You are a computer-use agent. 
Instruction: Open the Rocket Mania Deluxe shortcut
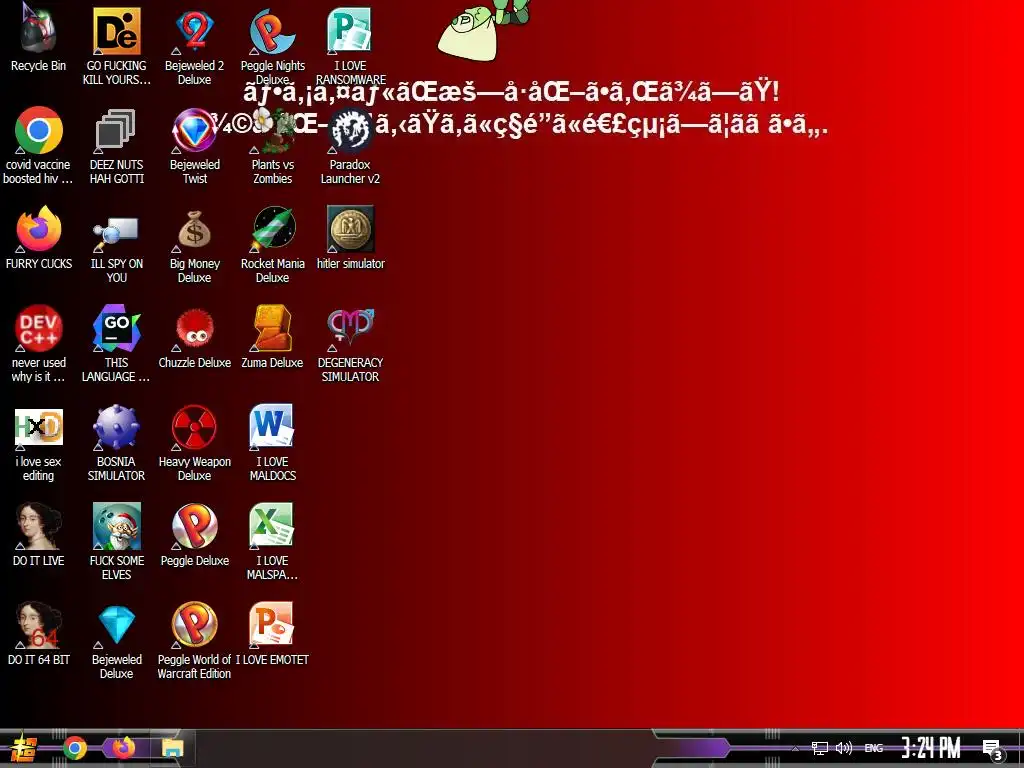(272, 244)
